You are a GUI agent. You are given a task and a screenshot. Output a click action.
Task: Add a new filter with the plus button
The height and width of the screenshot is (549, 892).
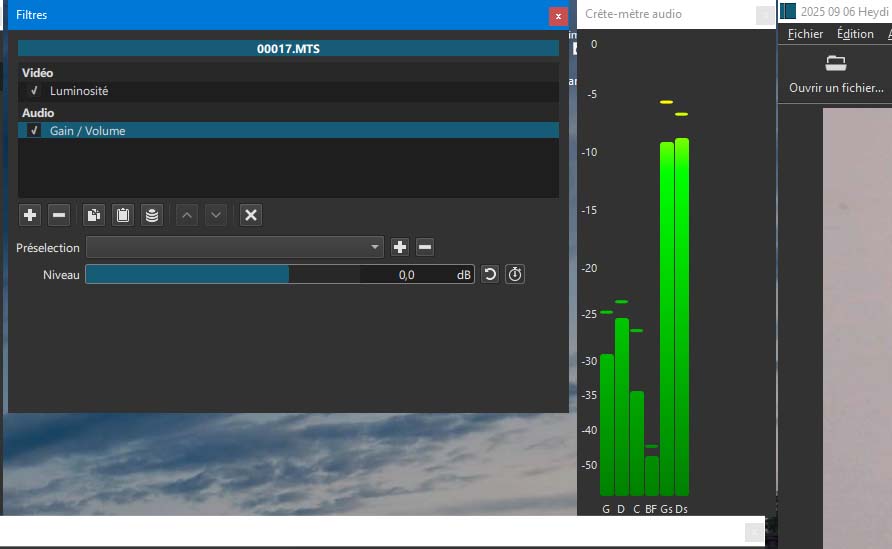pos(30,215)
